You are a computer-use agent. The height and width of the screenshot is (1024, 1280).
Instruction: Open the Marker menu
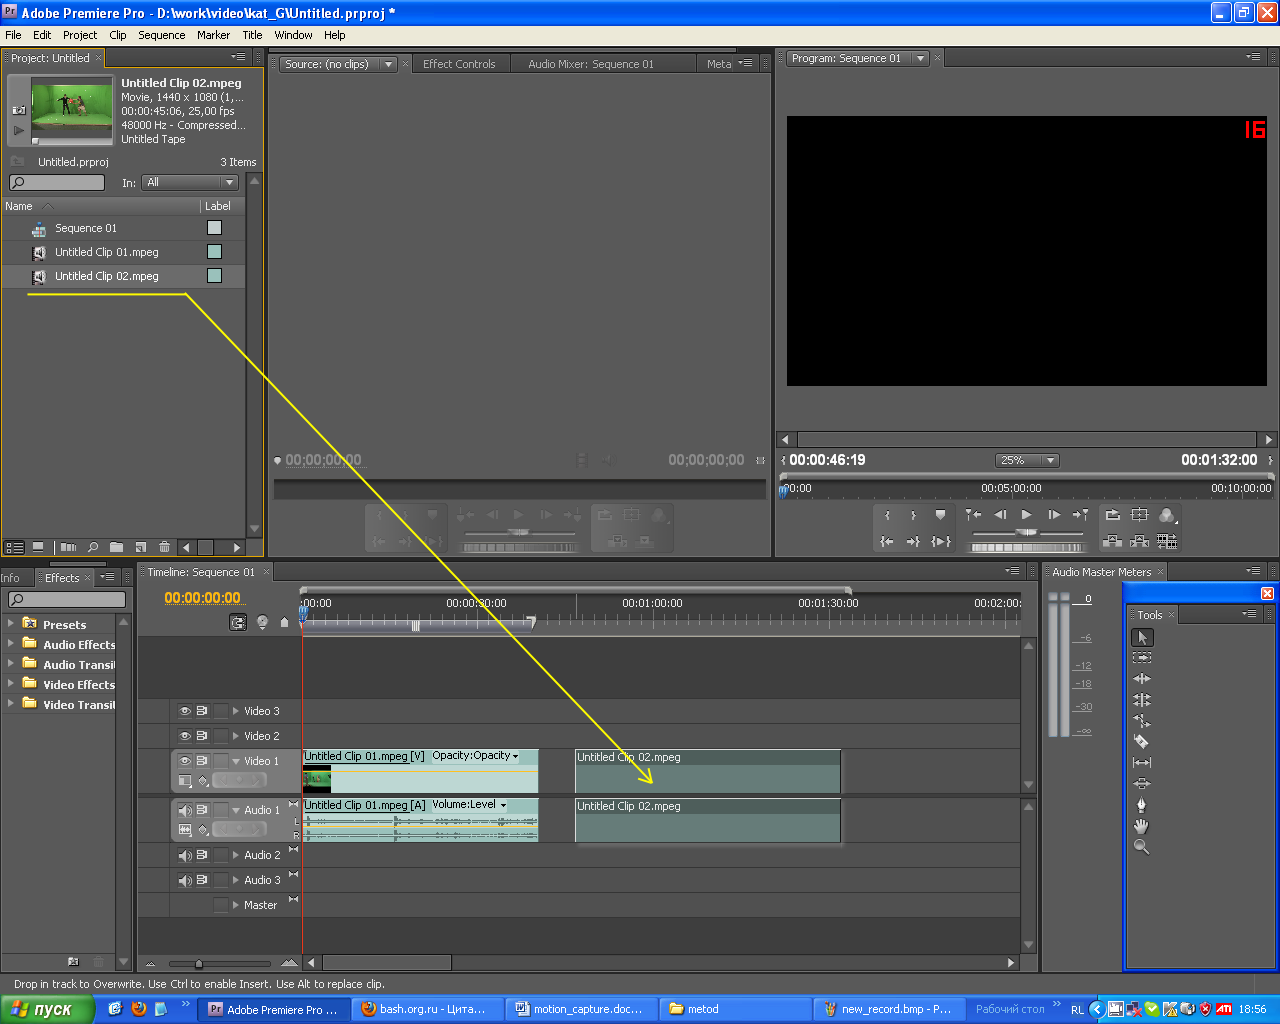pos(213,35)
